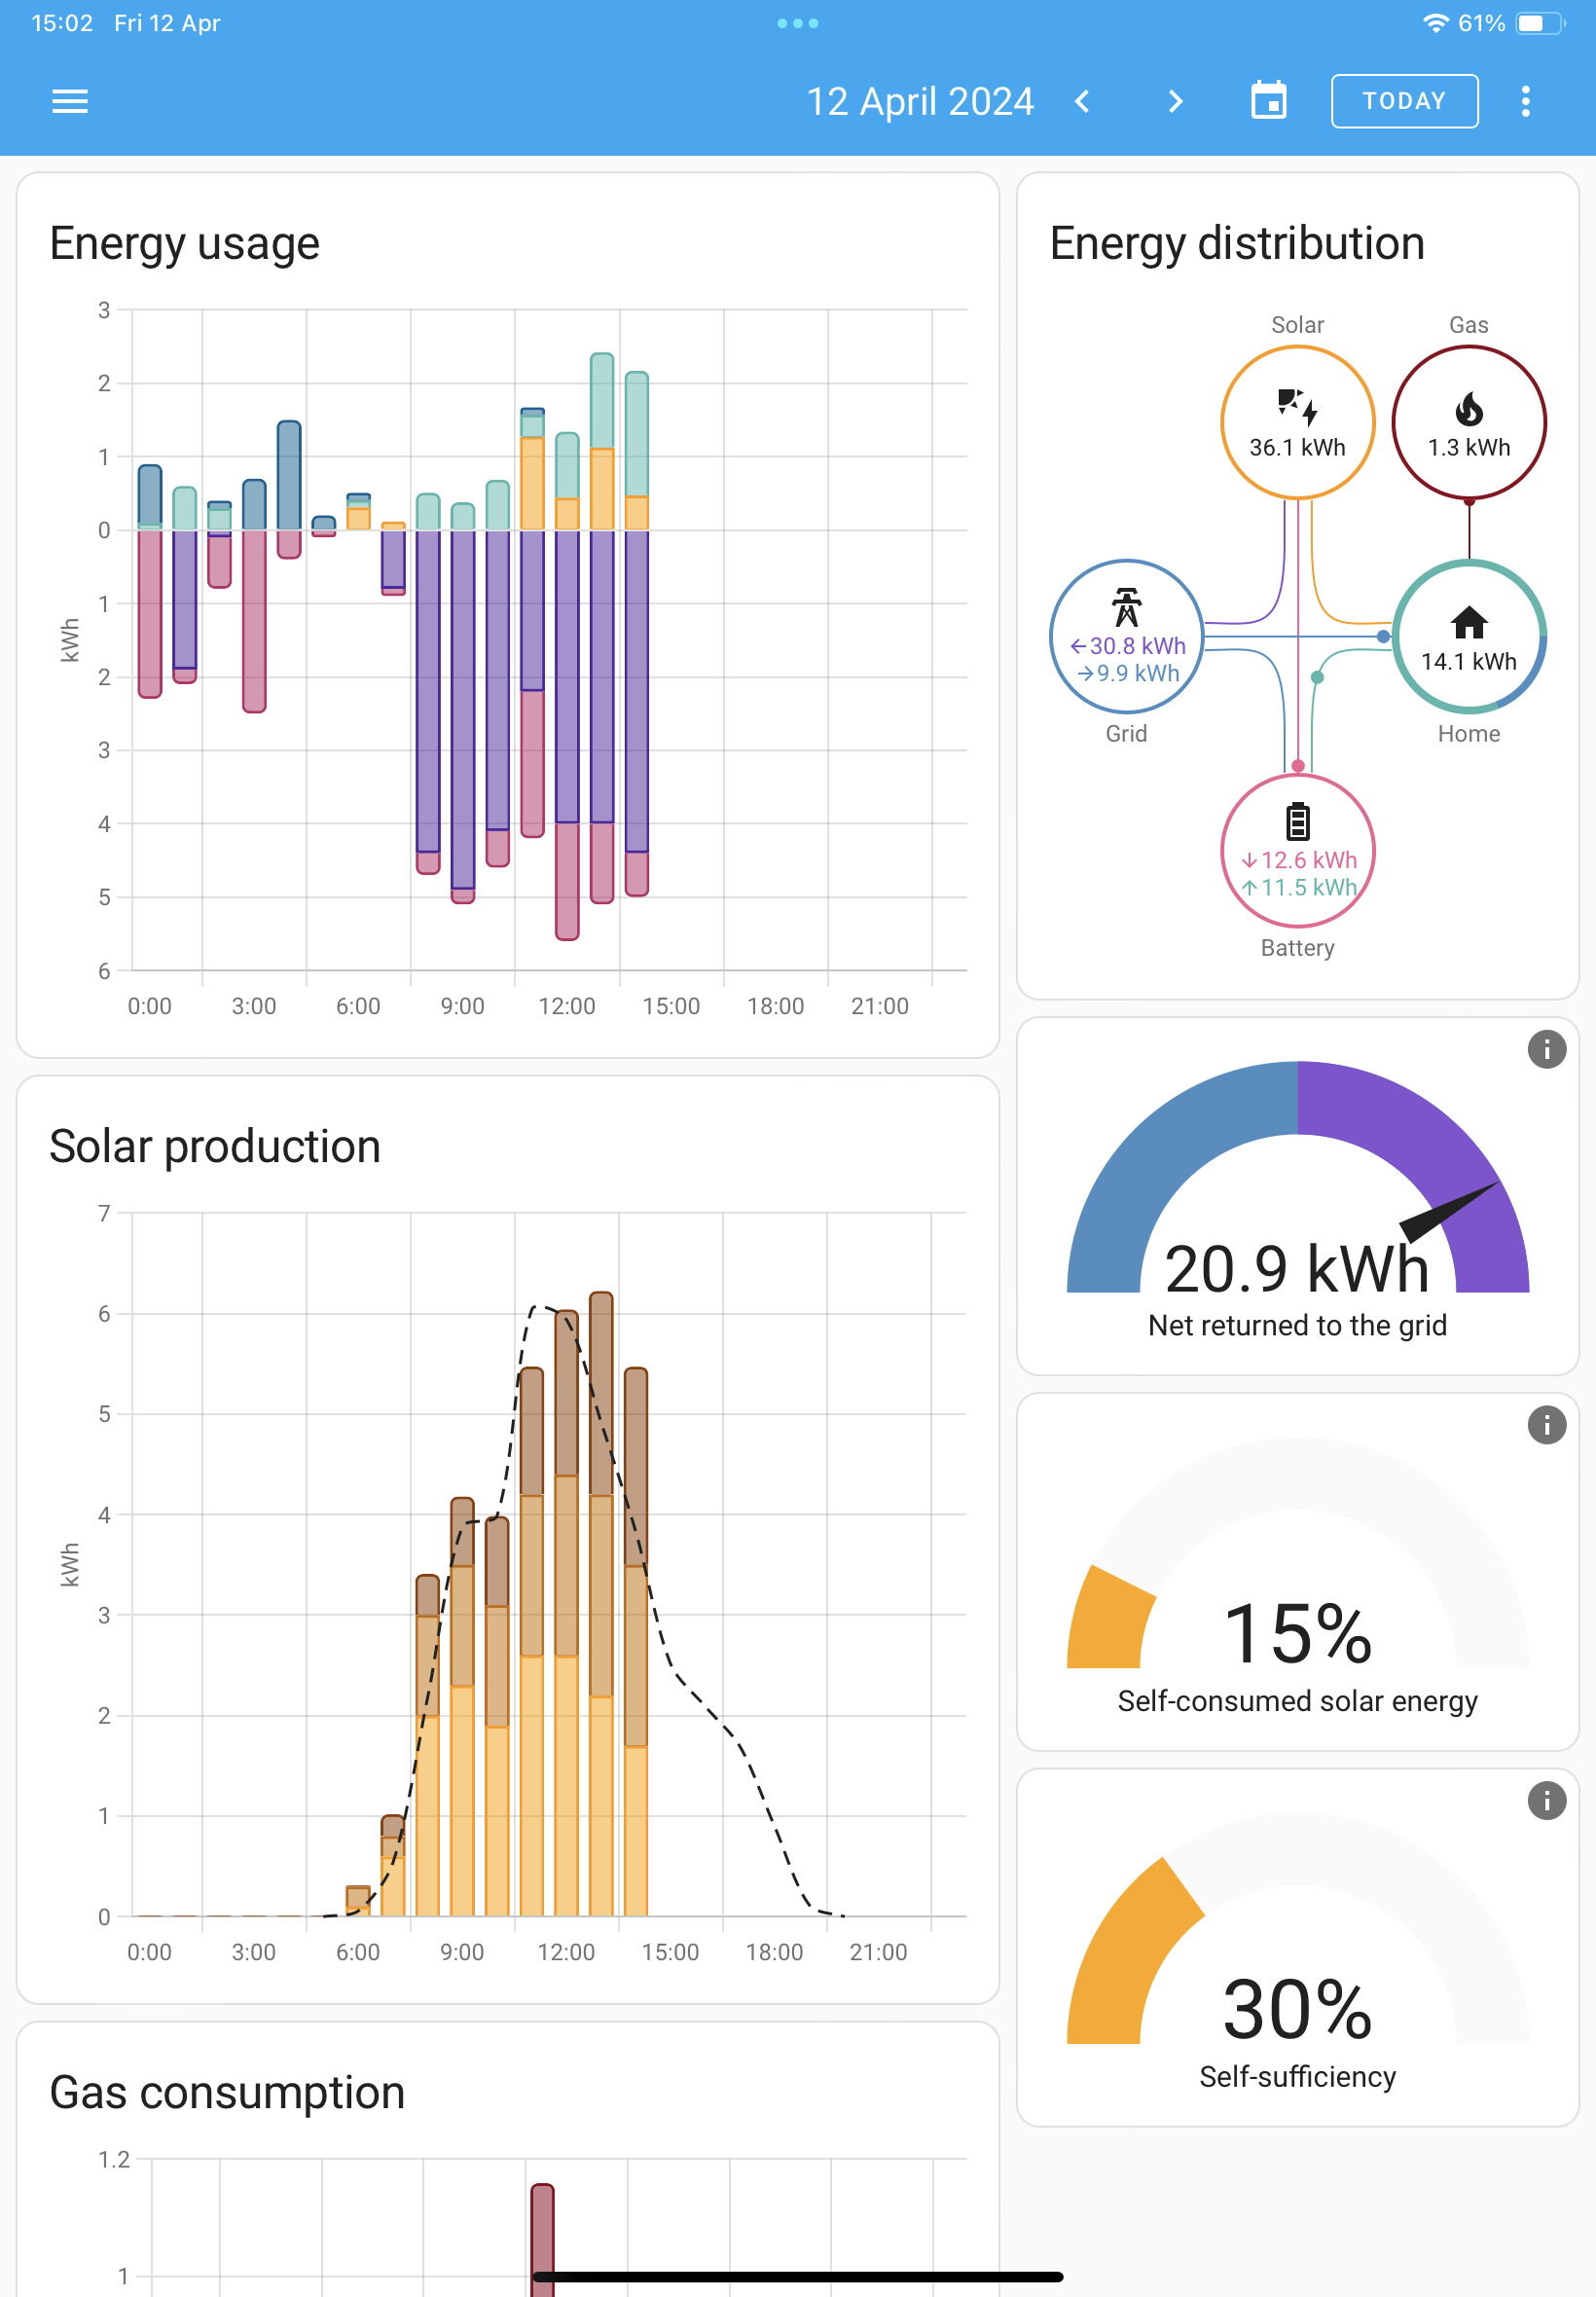The height and width of the screenshot is (2297, 1596).
Task: Open the calendar date picker
Action: click(1269, 101)
